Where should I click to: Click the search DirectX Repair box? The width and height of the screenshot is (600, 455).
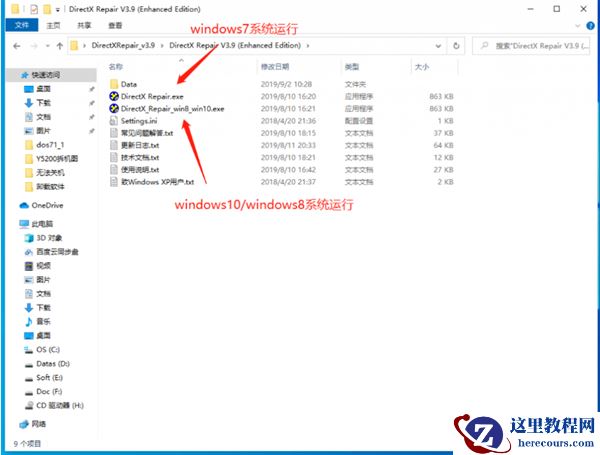[x=531, y=46]
